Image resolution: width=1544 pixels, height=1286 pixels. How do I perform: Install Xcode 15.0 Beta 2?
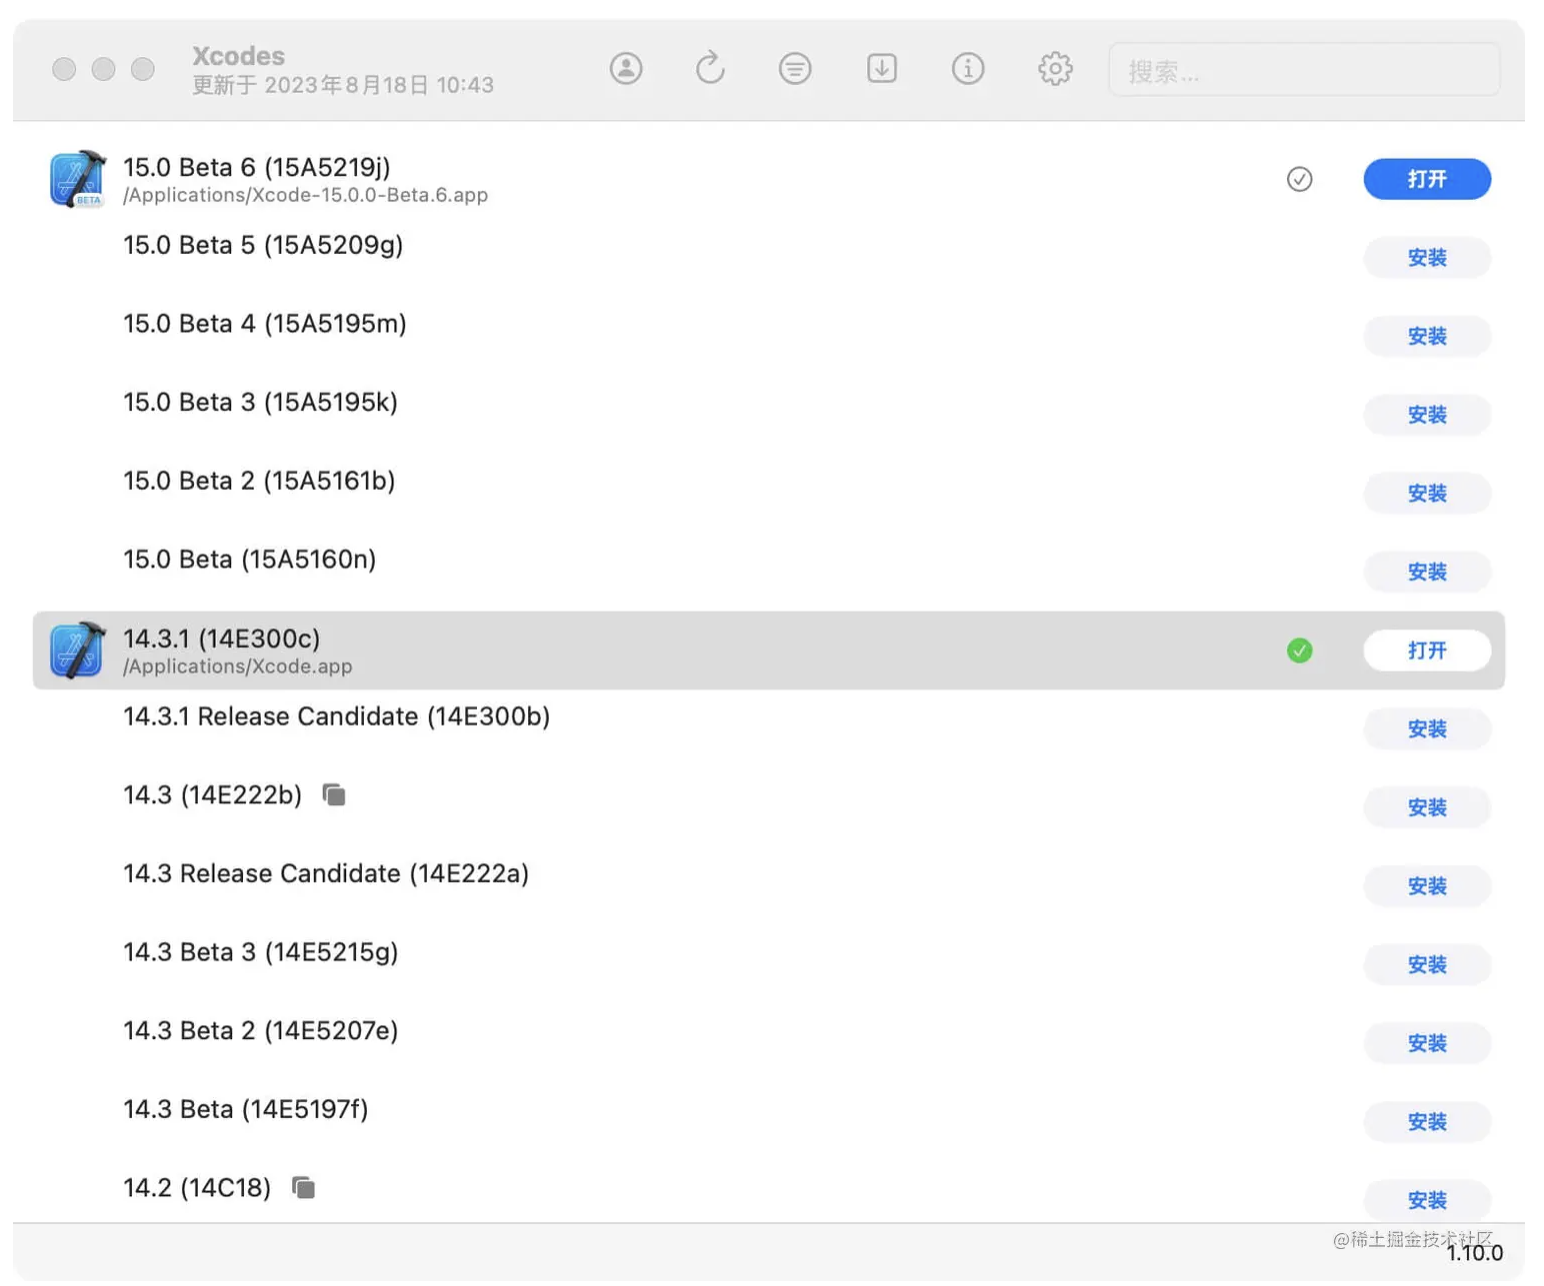tap(1427, 493)
